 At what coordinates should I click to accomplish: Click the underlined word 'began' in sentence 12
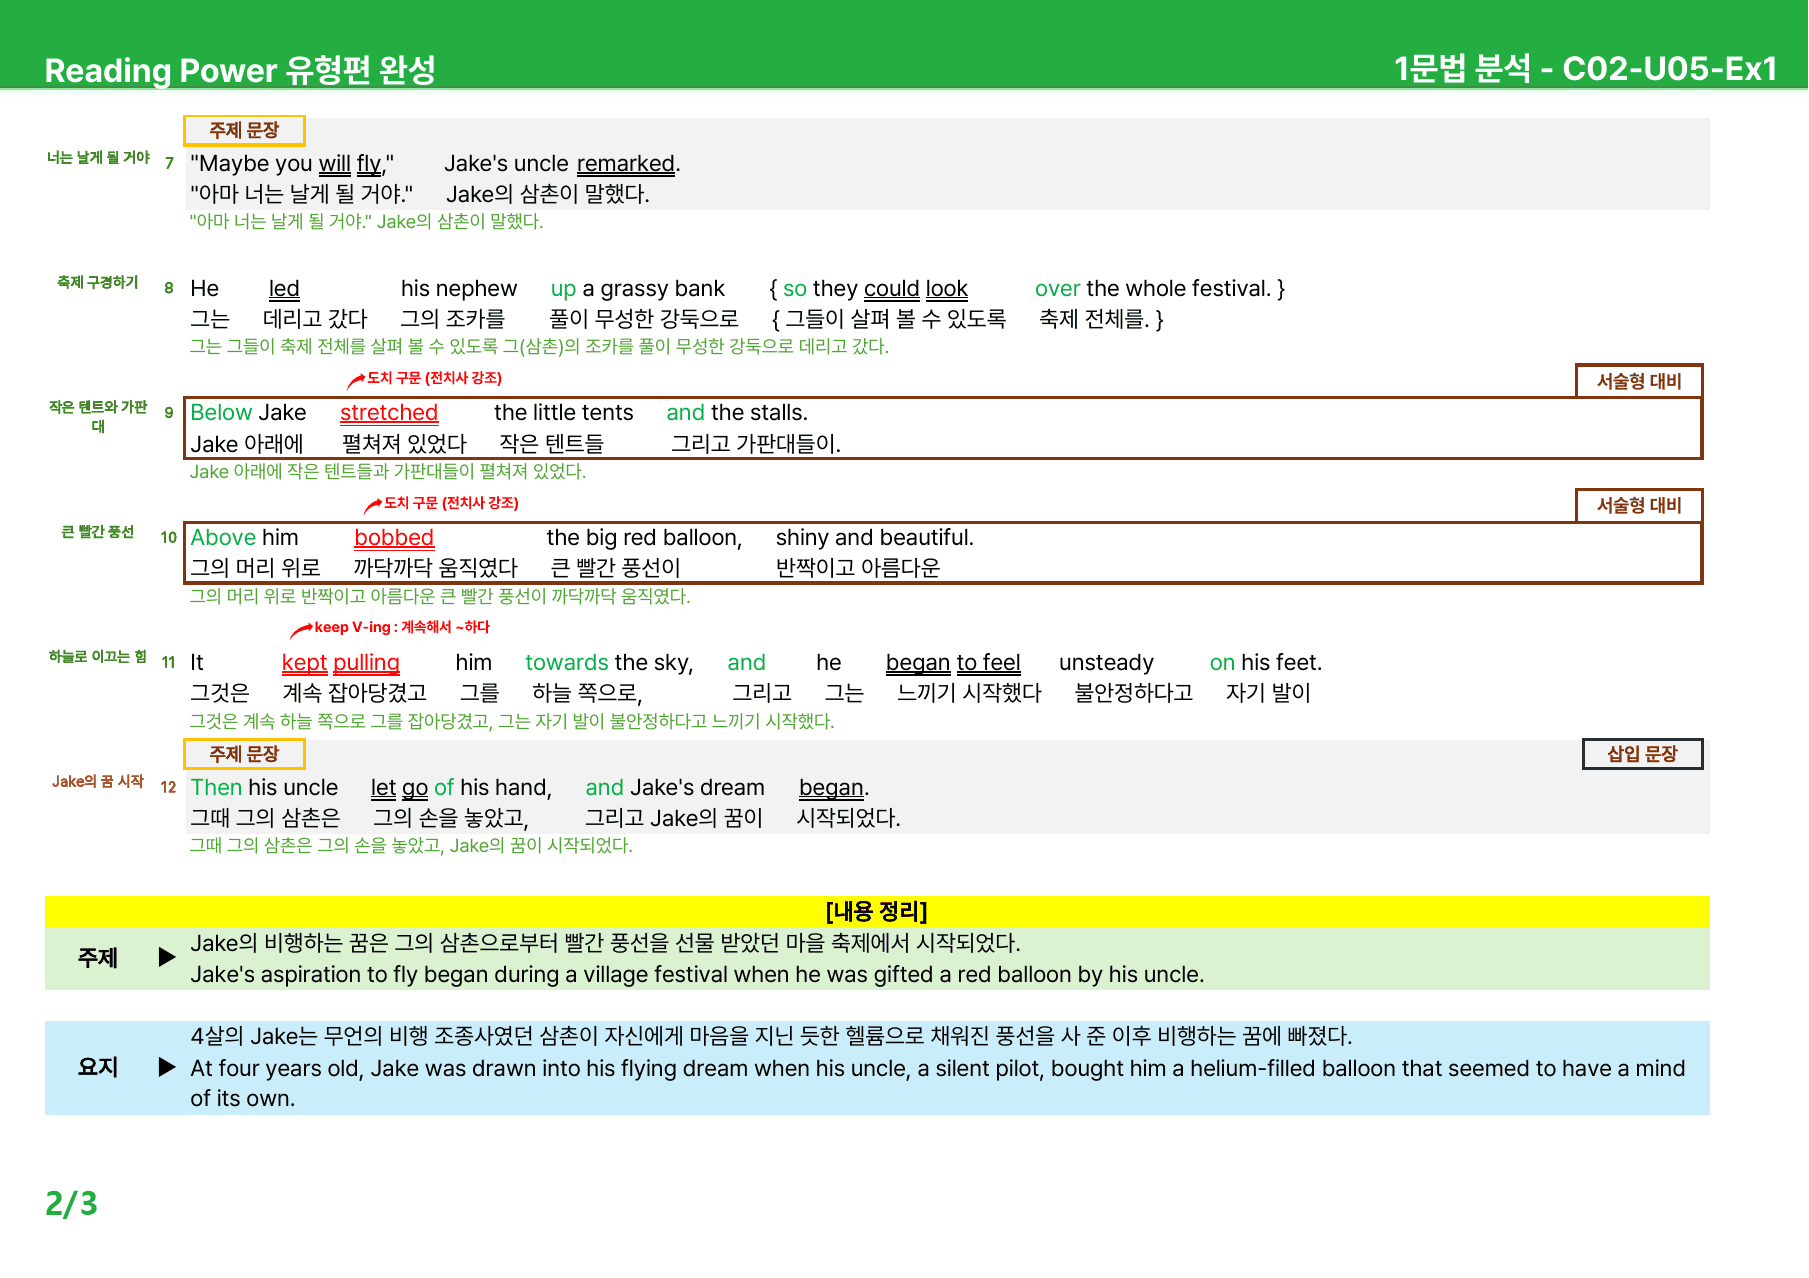click(x=831, y=788)
